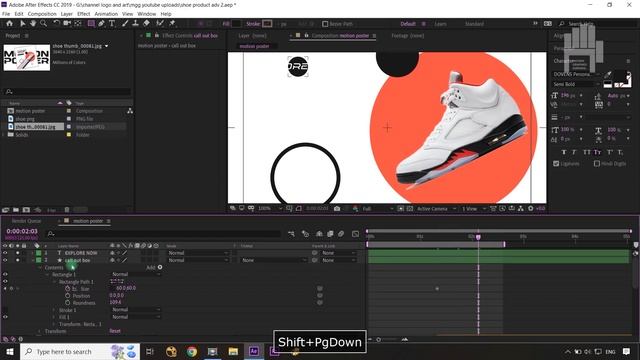Switch to the Standard workspace
The height and width of the screenshot is (360, 640).
pyautogui.click(x=474, y=24)
